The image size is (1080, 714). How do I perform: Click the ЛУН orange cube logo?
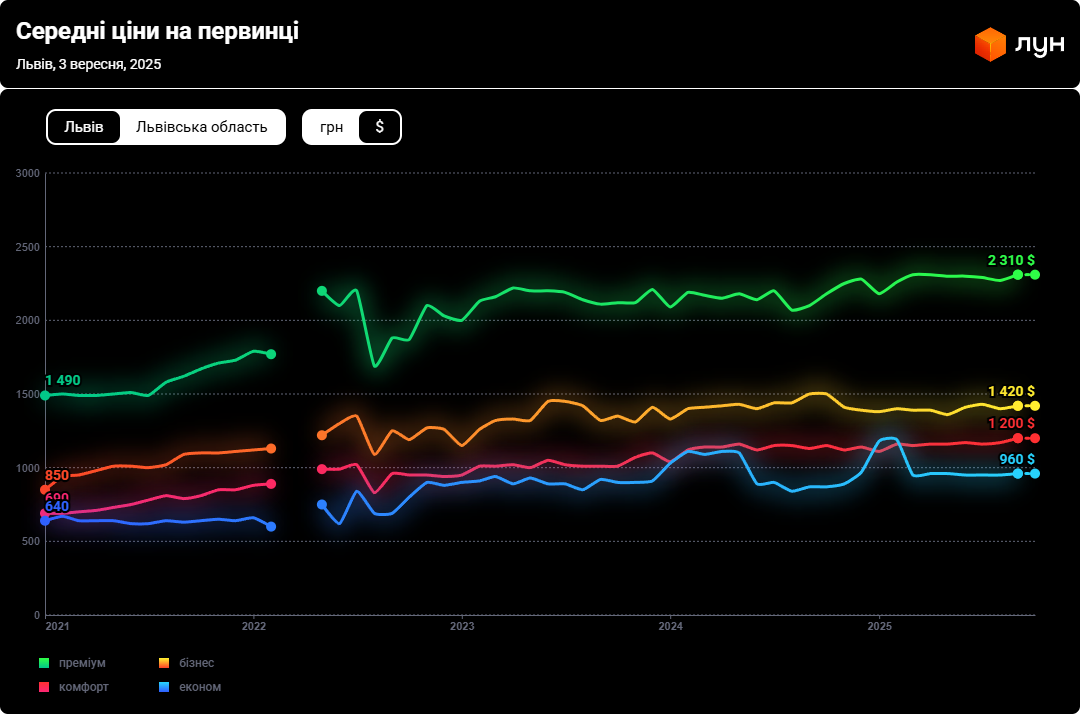coord(990,45)
